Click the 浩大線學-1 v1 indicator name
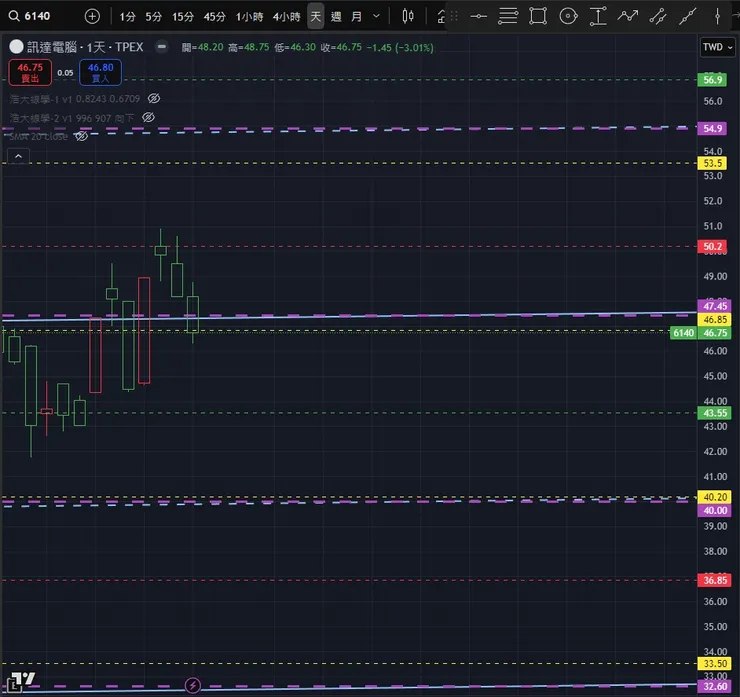Image resolution: width=740 pixels, height=697 pixels. 41,99
